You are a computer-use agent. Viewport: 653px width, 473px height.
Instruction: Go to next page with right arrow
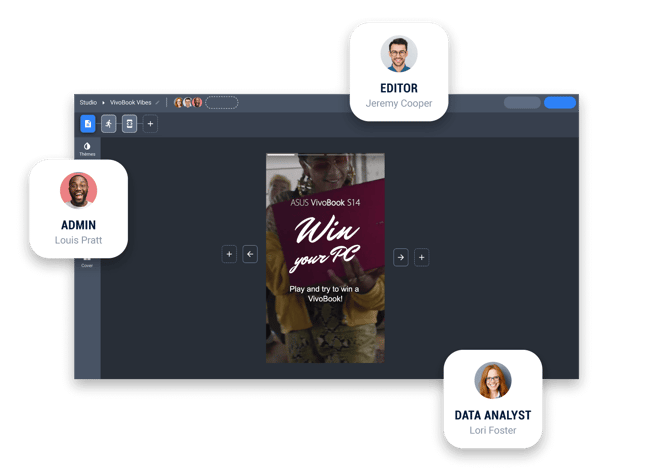(400, 257)
